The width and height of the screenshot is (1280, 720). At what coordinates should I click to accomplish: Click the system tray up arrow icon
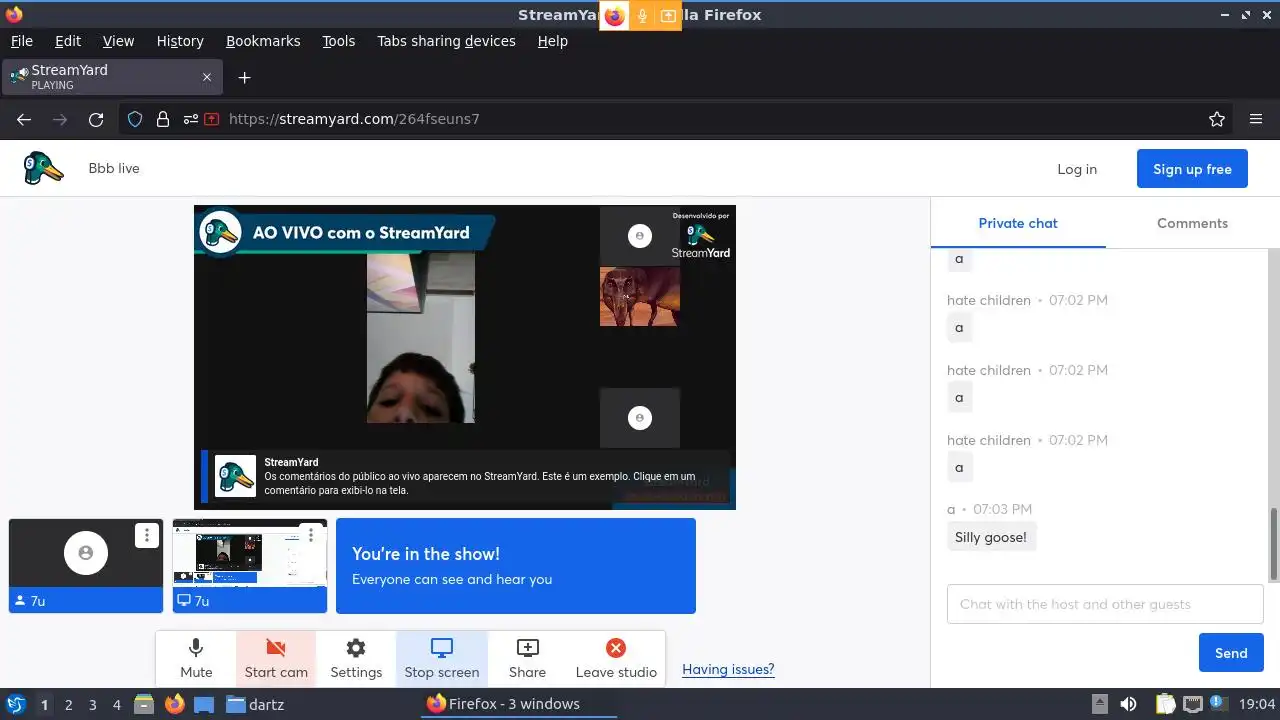tap(1099, 703)
